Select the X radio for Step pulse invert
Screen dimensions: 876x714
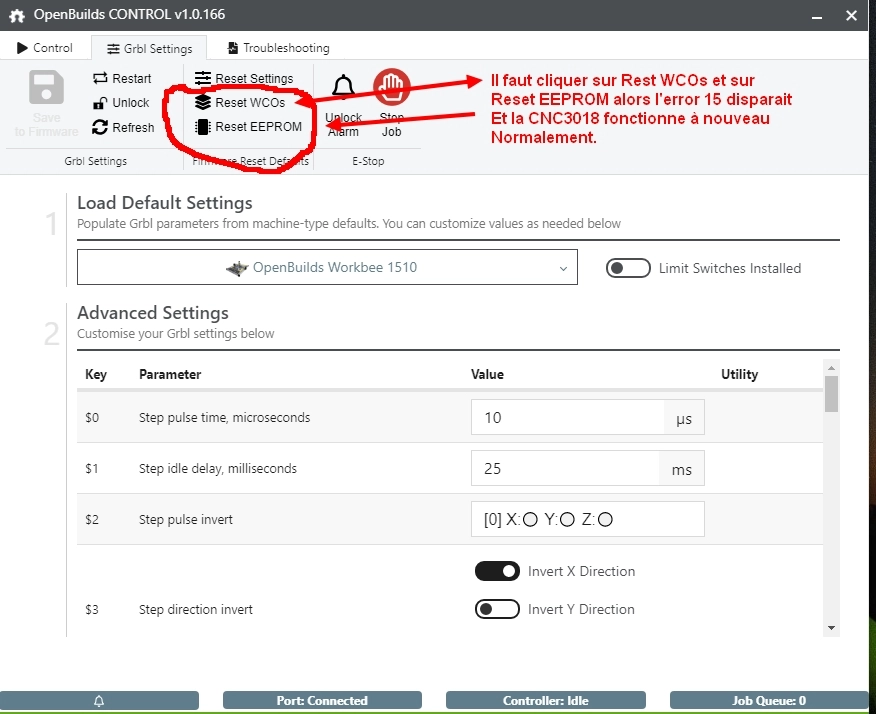[531, 520]
